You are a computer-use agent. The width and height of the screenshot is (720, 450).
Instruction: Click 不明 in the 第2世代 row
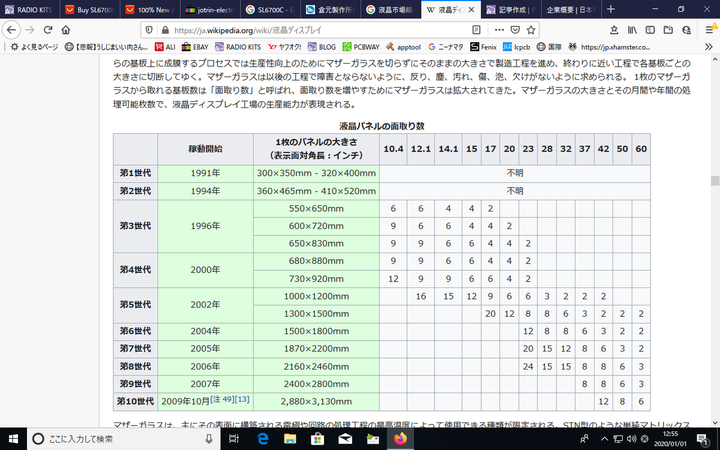coord(515,191)
